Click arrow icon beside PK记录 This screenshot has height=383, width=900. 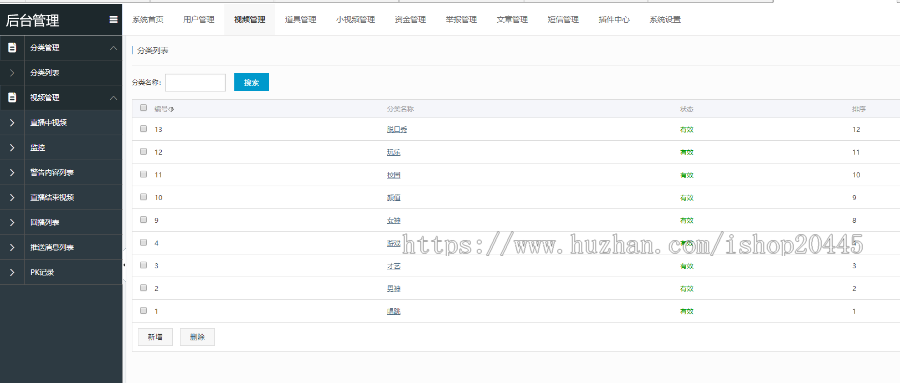(12, 273)
